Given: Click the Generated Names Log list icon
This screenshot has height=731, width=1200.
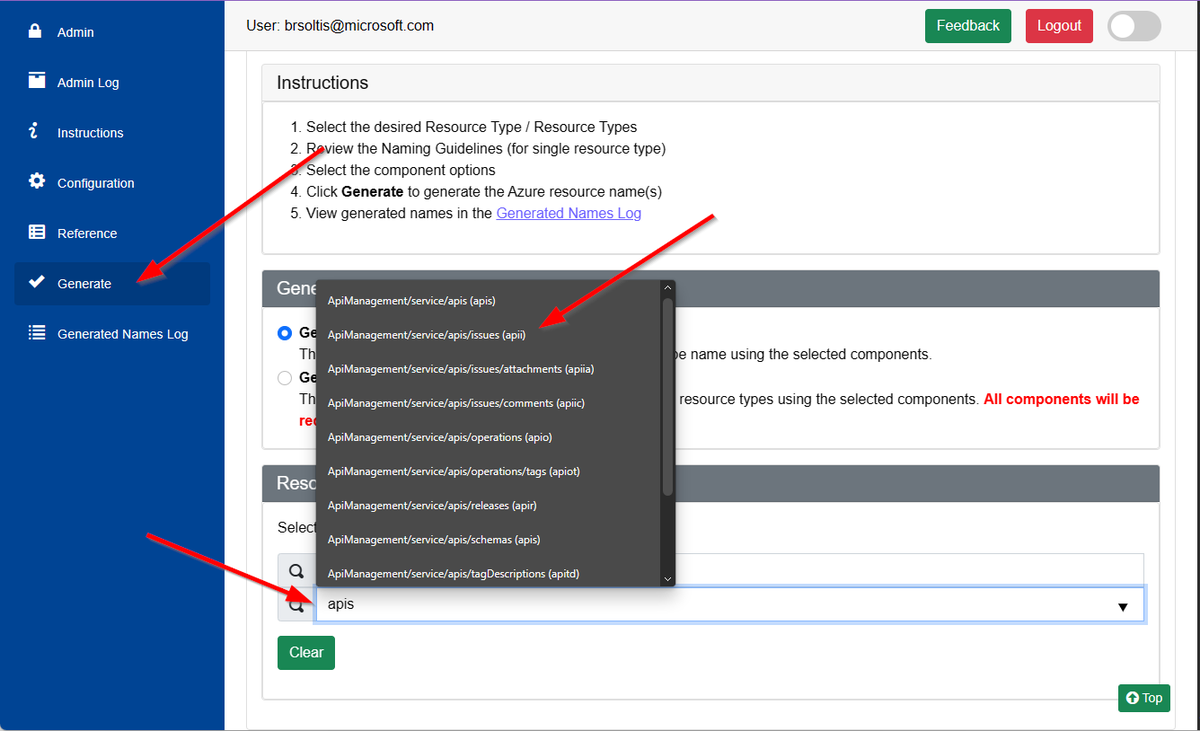Looking at the screenshot, I should [37, 333].
